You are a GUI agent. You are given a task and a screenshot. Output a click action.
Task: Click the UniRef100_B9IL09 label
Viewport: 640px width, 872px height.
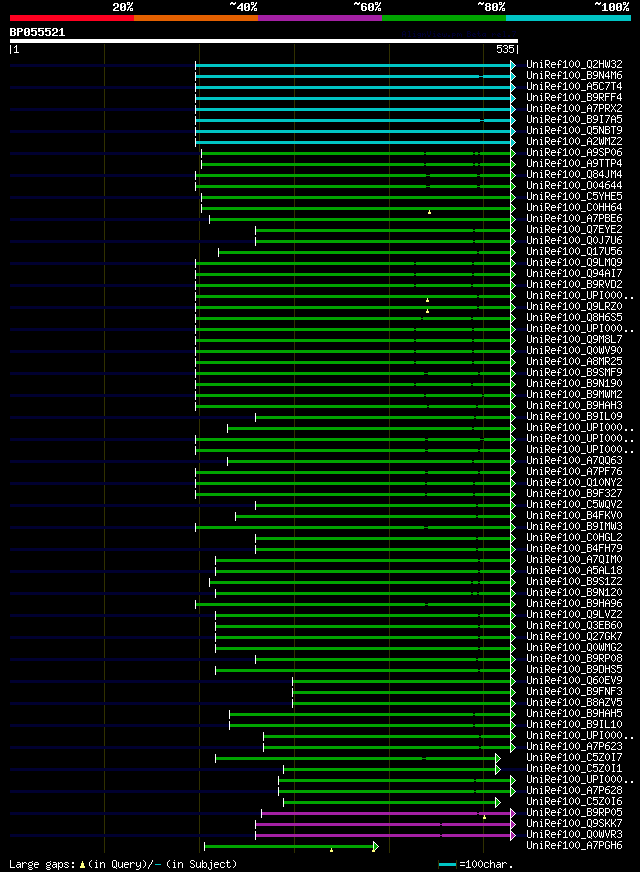coord(574,417)
